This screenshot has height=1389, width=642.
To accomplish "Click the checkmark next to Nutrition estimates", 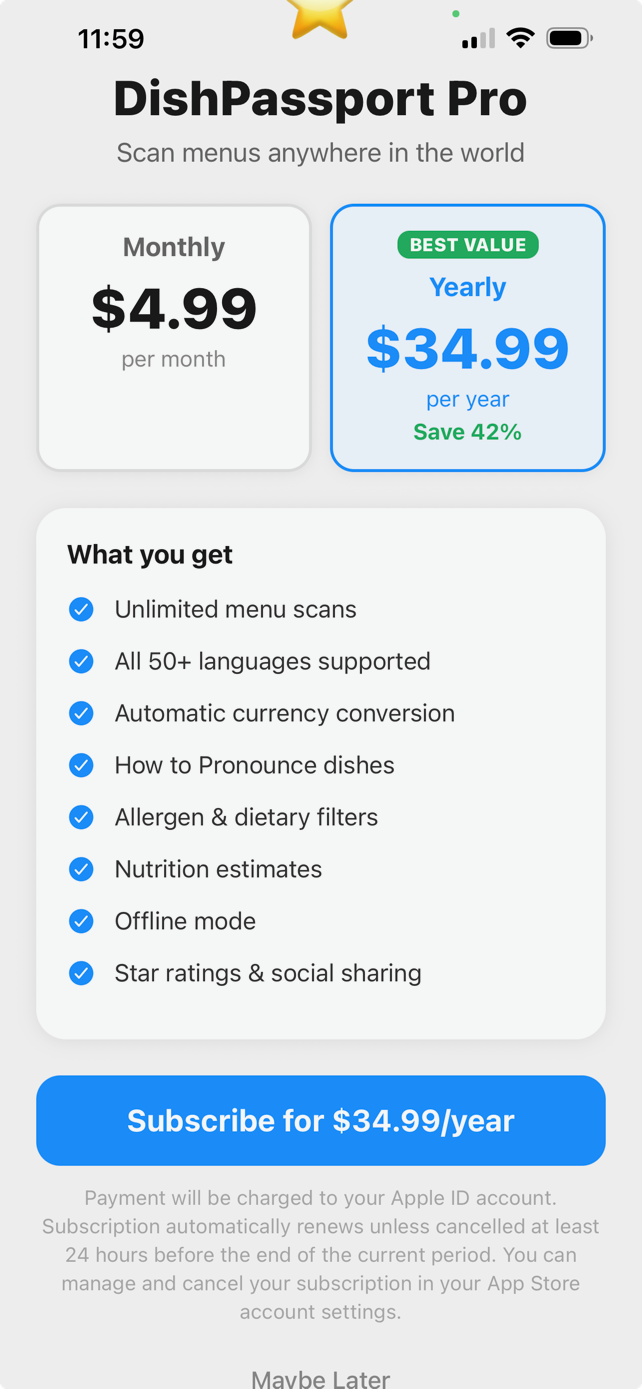I will coord(81,869).
